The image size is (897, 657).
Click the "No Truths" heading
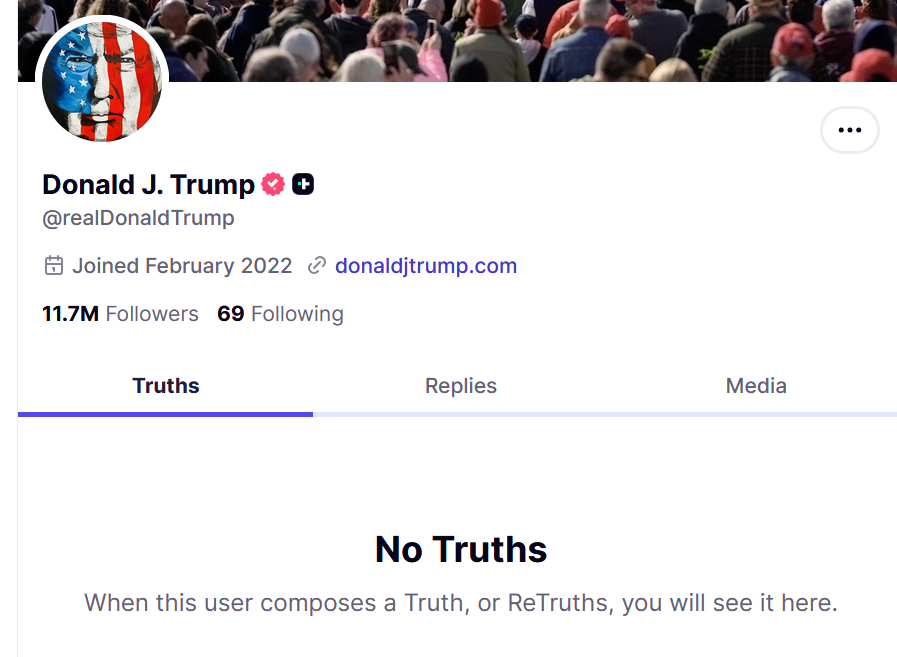461,549
